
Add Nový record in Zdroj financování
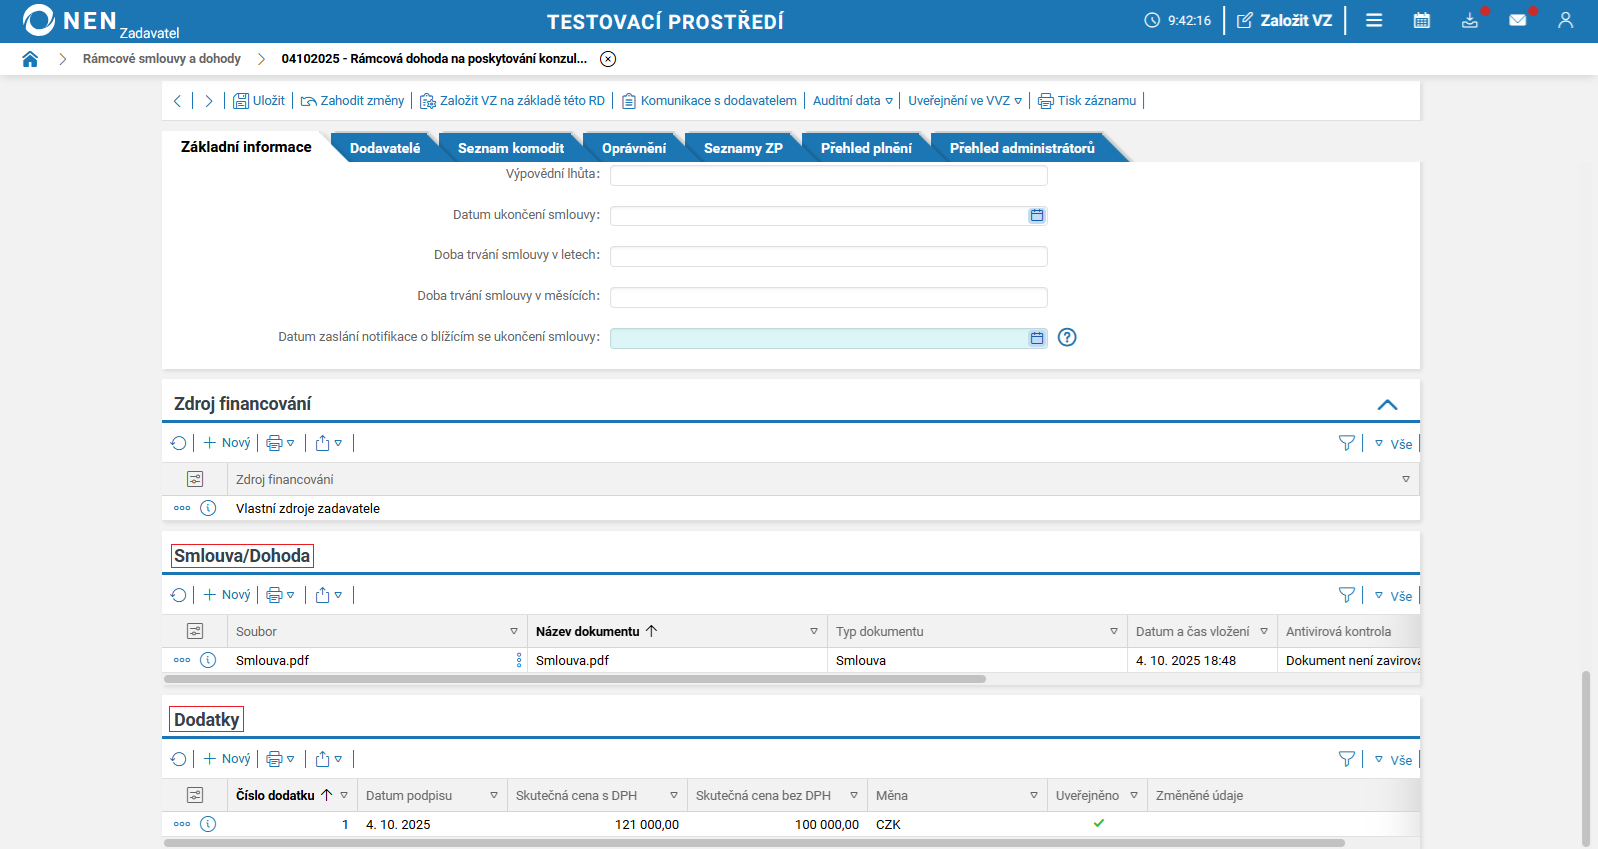tap(227, 443)
